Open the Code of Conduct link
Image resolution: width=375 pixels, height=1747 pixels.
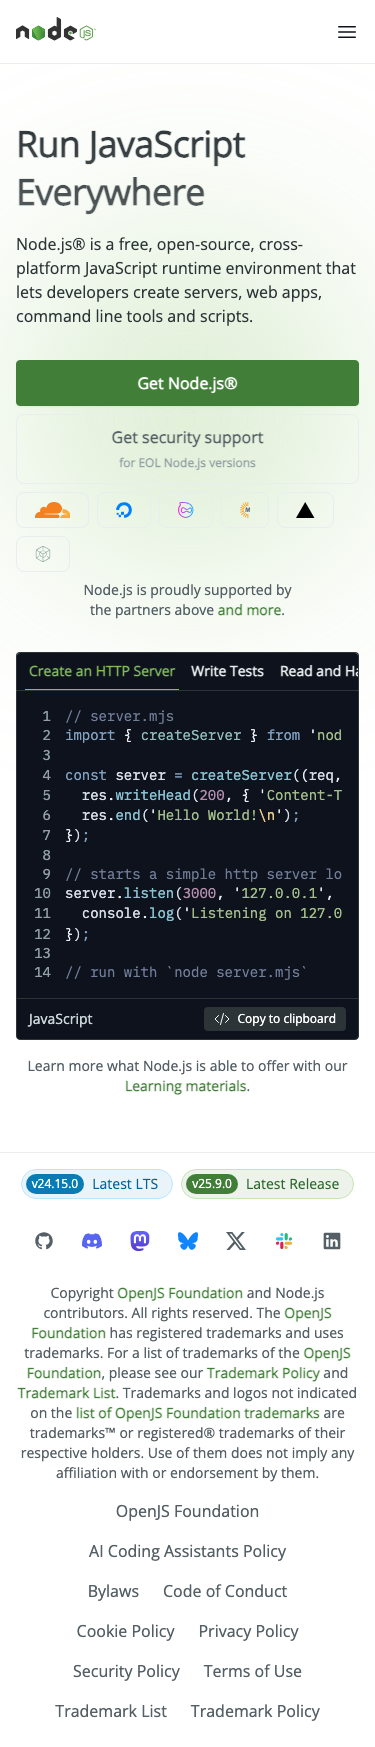point(225,1591)
